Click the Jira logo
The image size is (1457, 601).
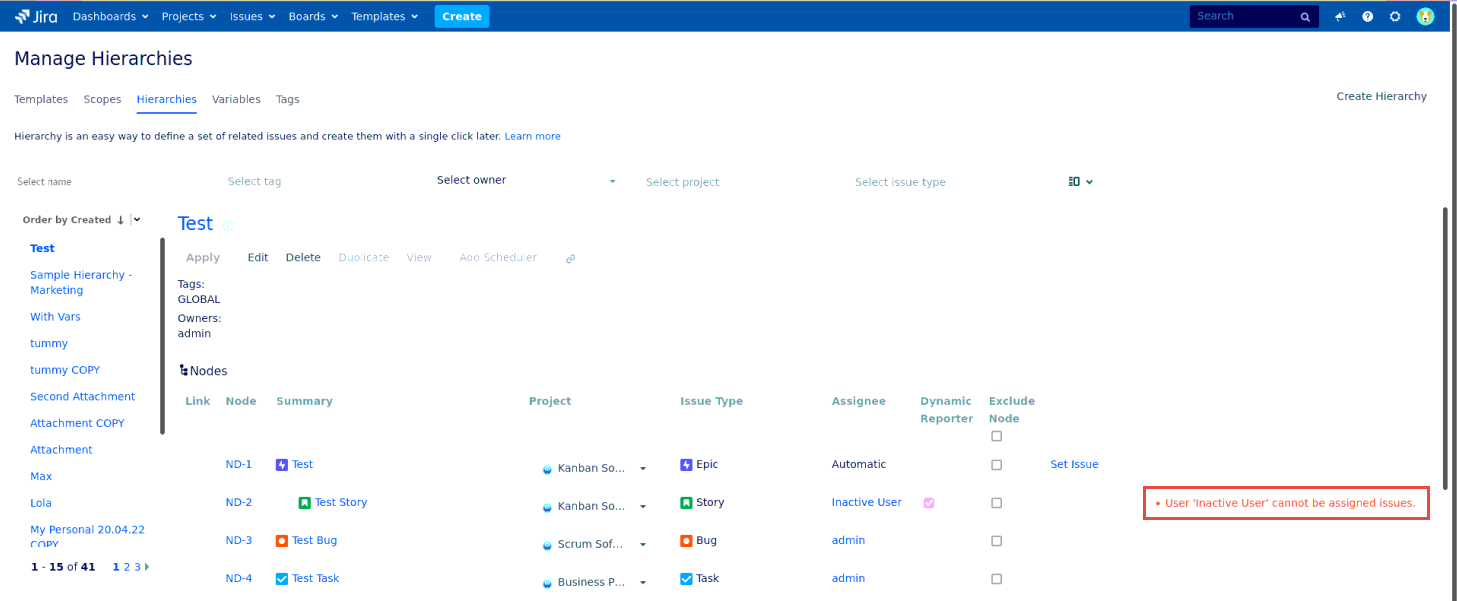36,17
